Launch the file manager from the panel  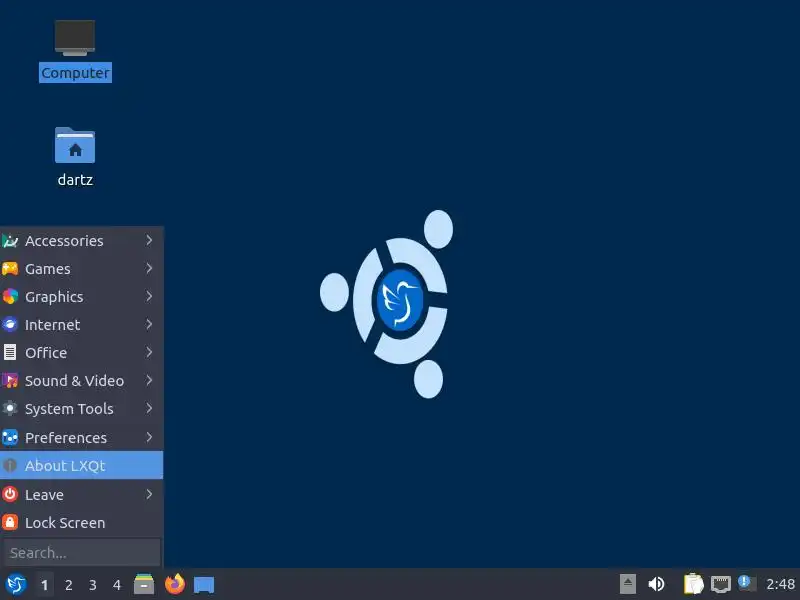pos(144,584)
